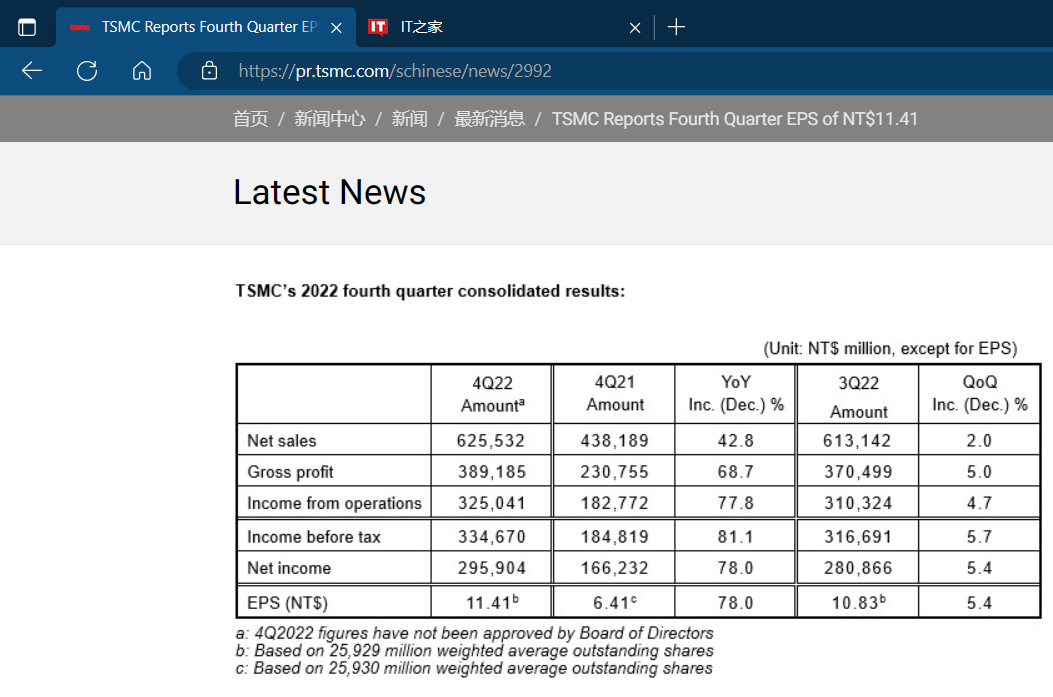Click the Income before tax row label
1053x697 pixels.
tap(314, 537)
